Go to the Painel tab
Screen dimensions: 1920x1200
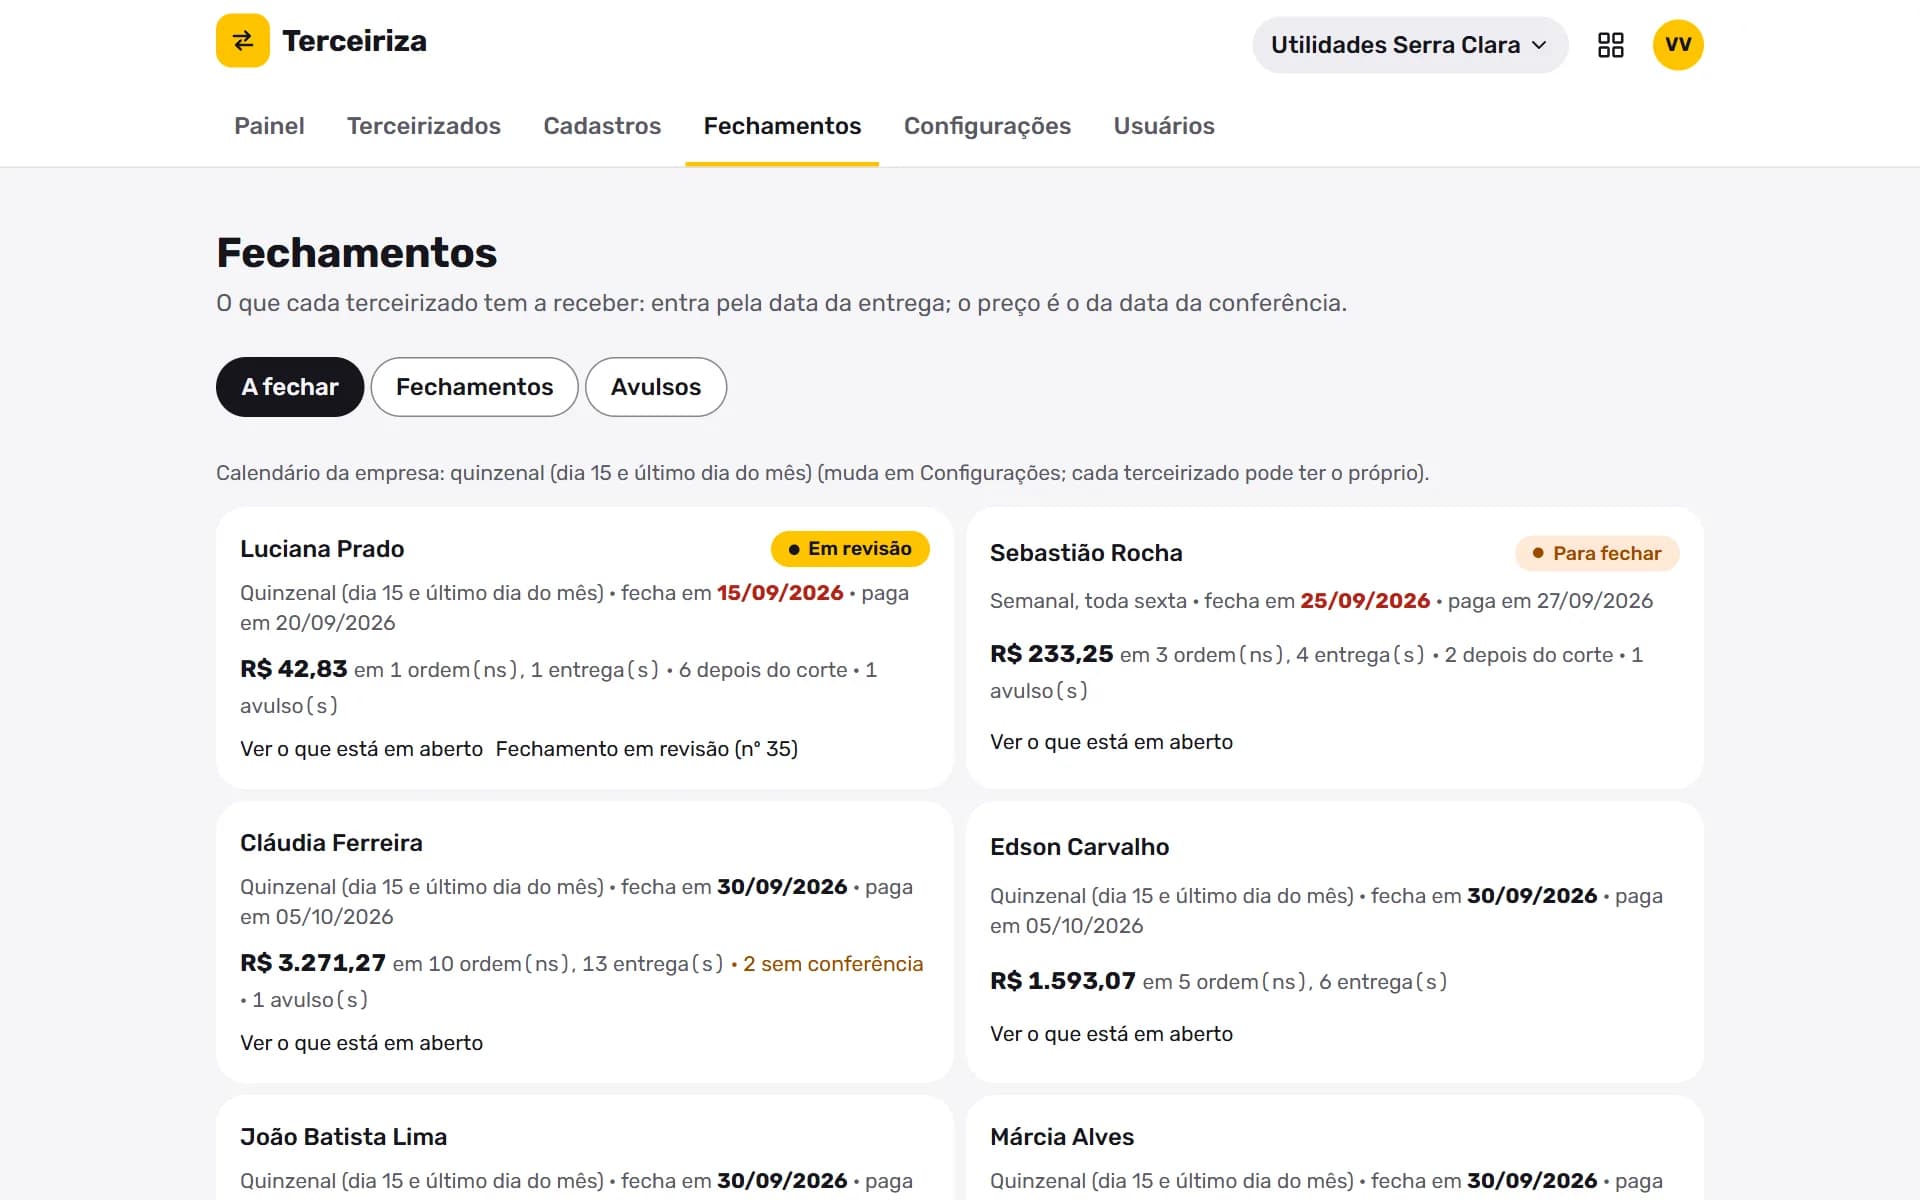tap(269, 126)
